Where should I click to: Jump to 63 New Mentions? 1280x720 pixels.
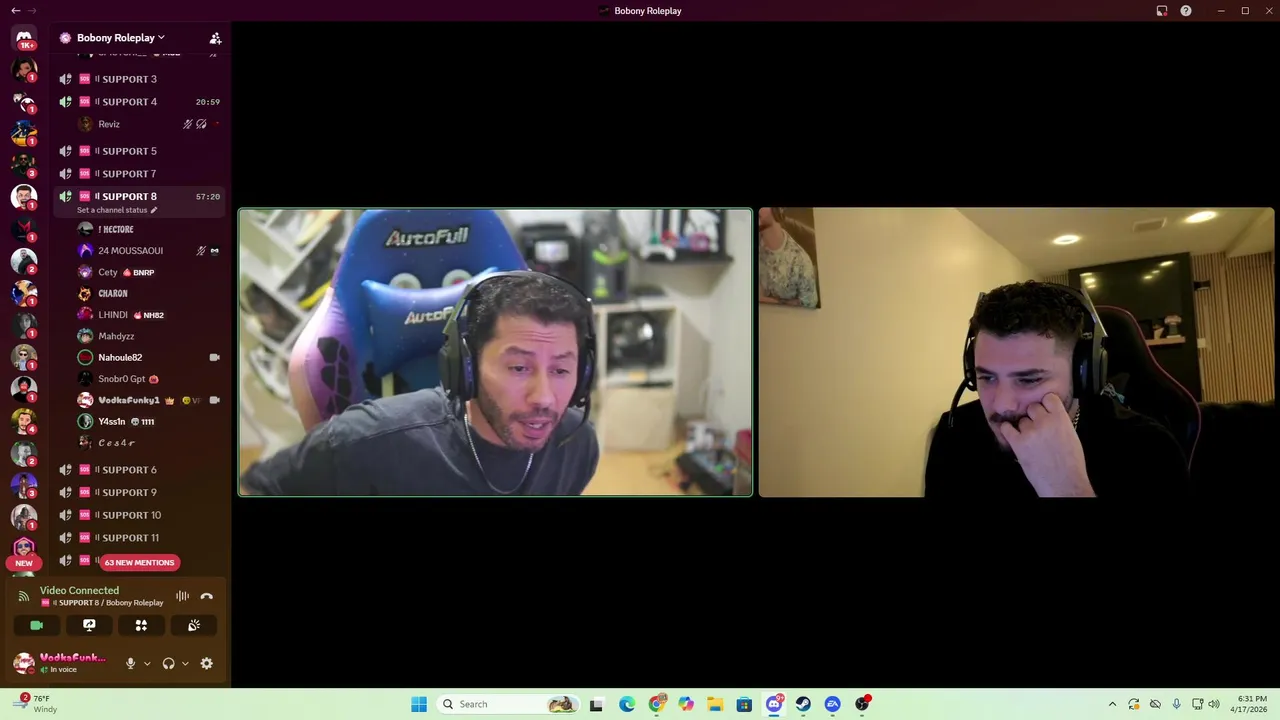[x=140, y=562]
